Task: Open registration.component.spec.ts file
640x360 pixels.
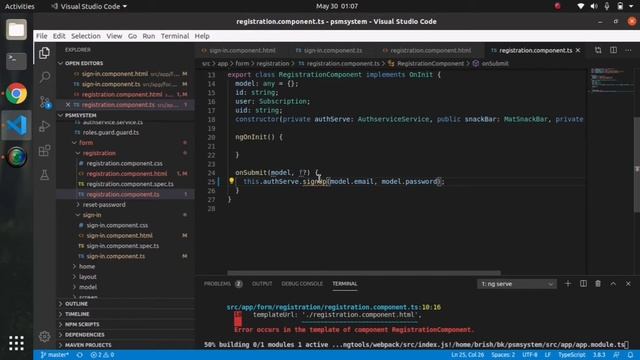Action: point(130,184)
